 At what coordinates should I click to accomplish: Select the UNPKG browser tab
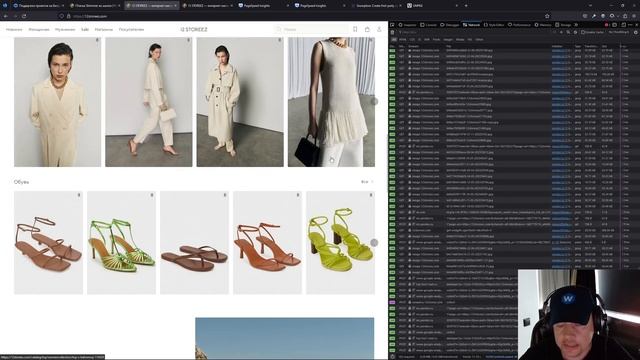433,6
